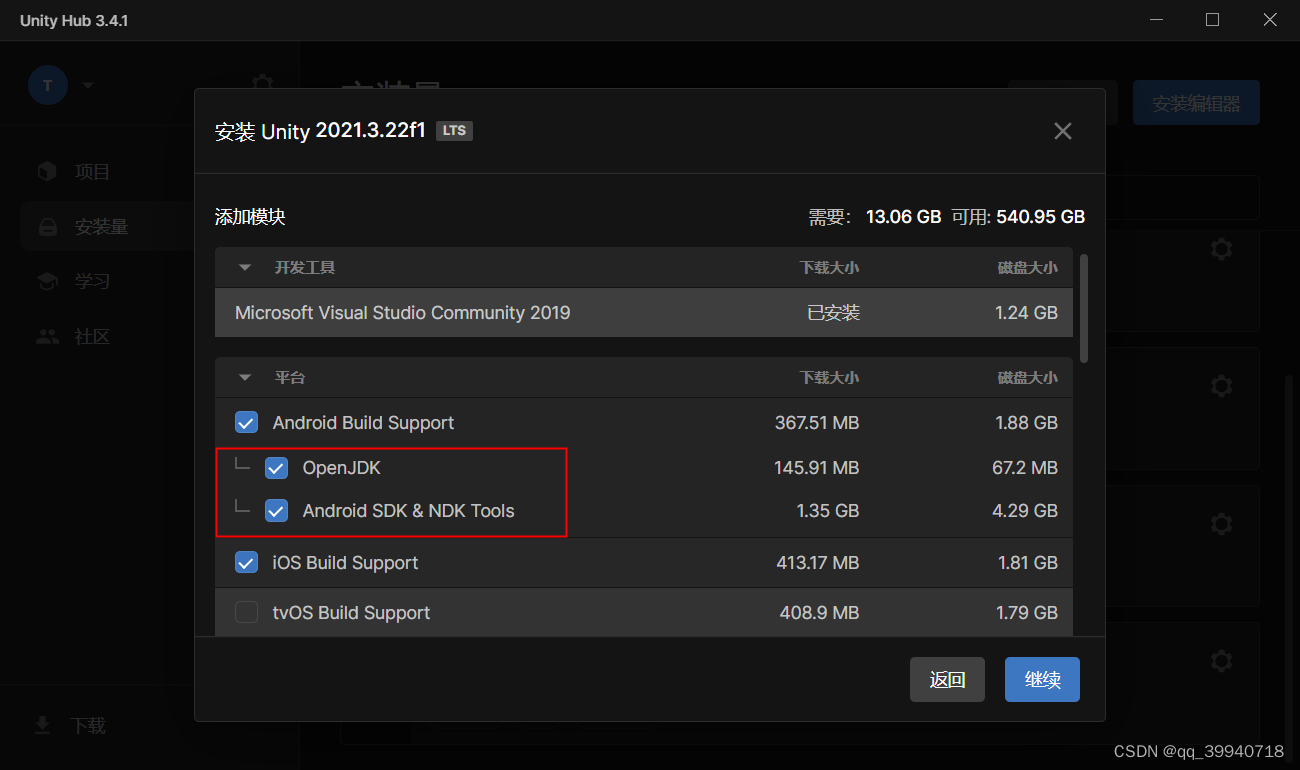This screenshot has height=770, width=1300.
Task: Click the 1.24 GB disk size value
Action: pos(1026,313)
